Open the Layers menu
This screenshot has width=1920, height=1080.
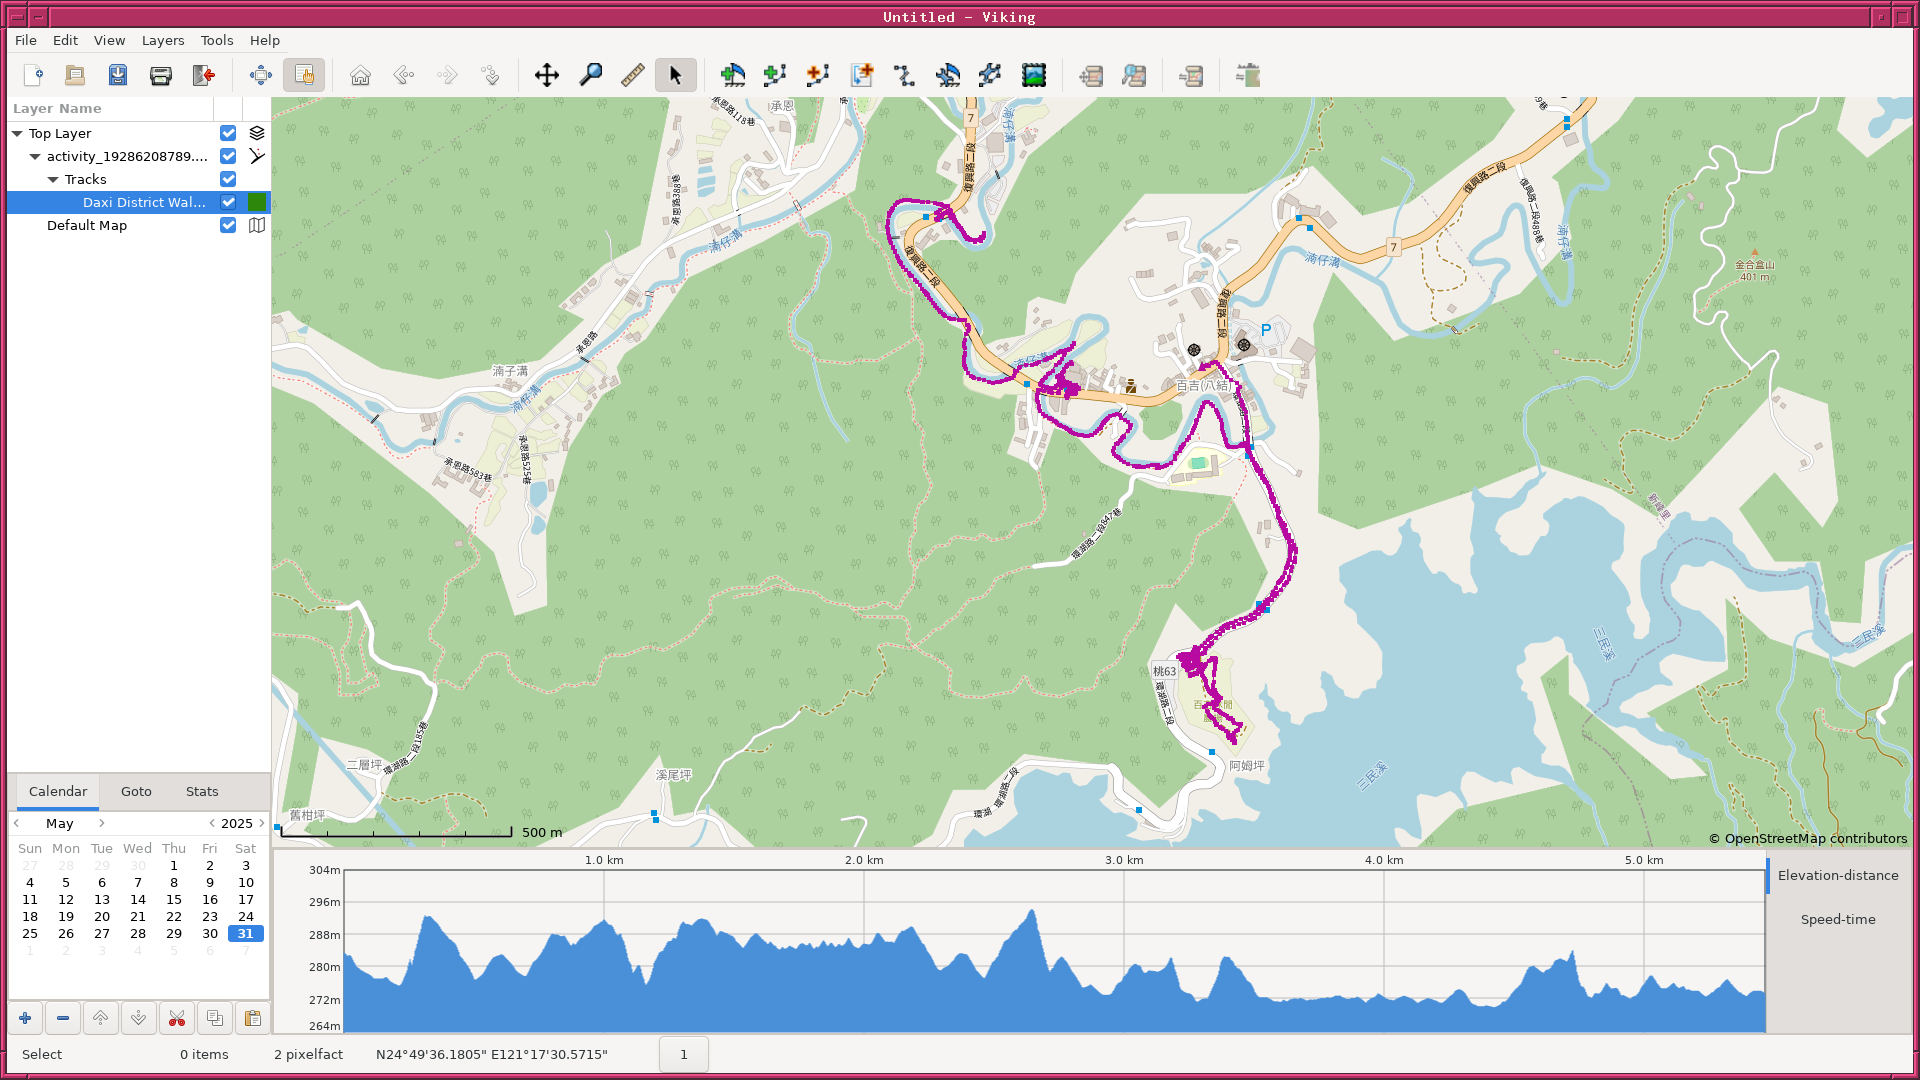[x=162, y=40]
